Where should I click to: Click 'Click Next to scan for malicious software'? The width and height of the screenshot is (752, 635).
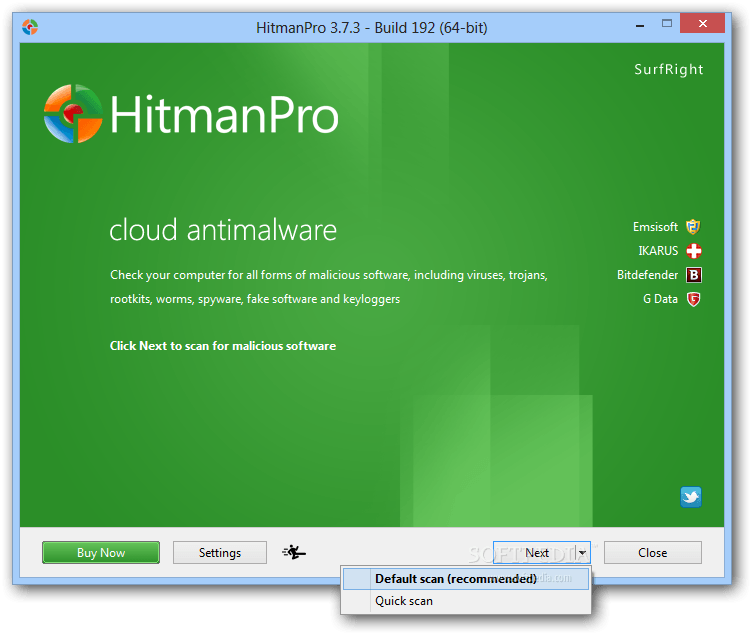tap(223, 346)
